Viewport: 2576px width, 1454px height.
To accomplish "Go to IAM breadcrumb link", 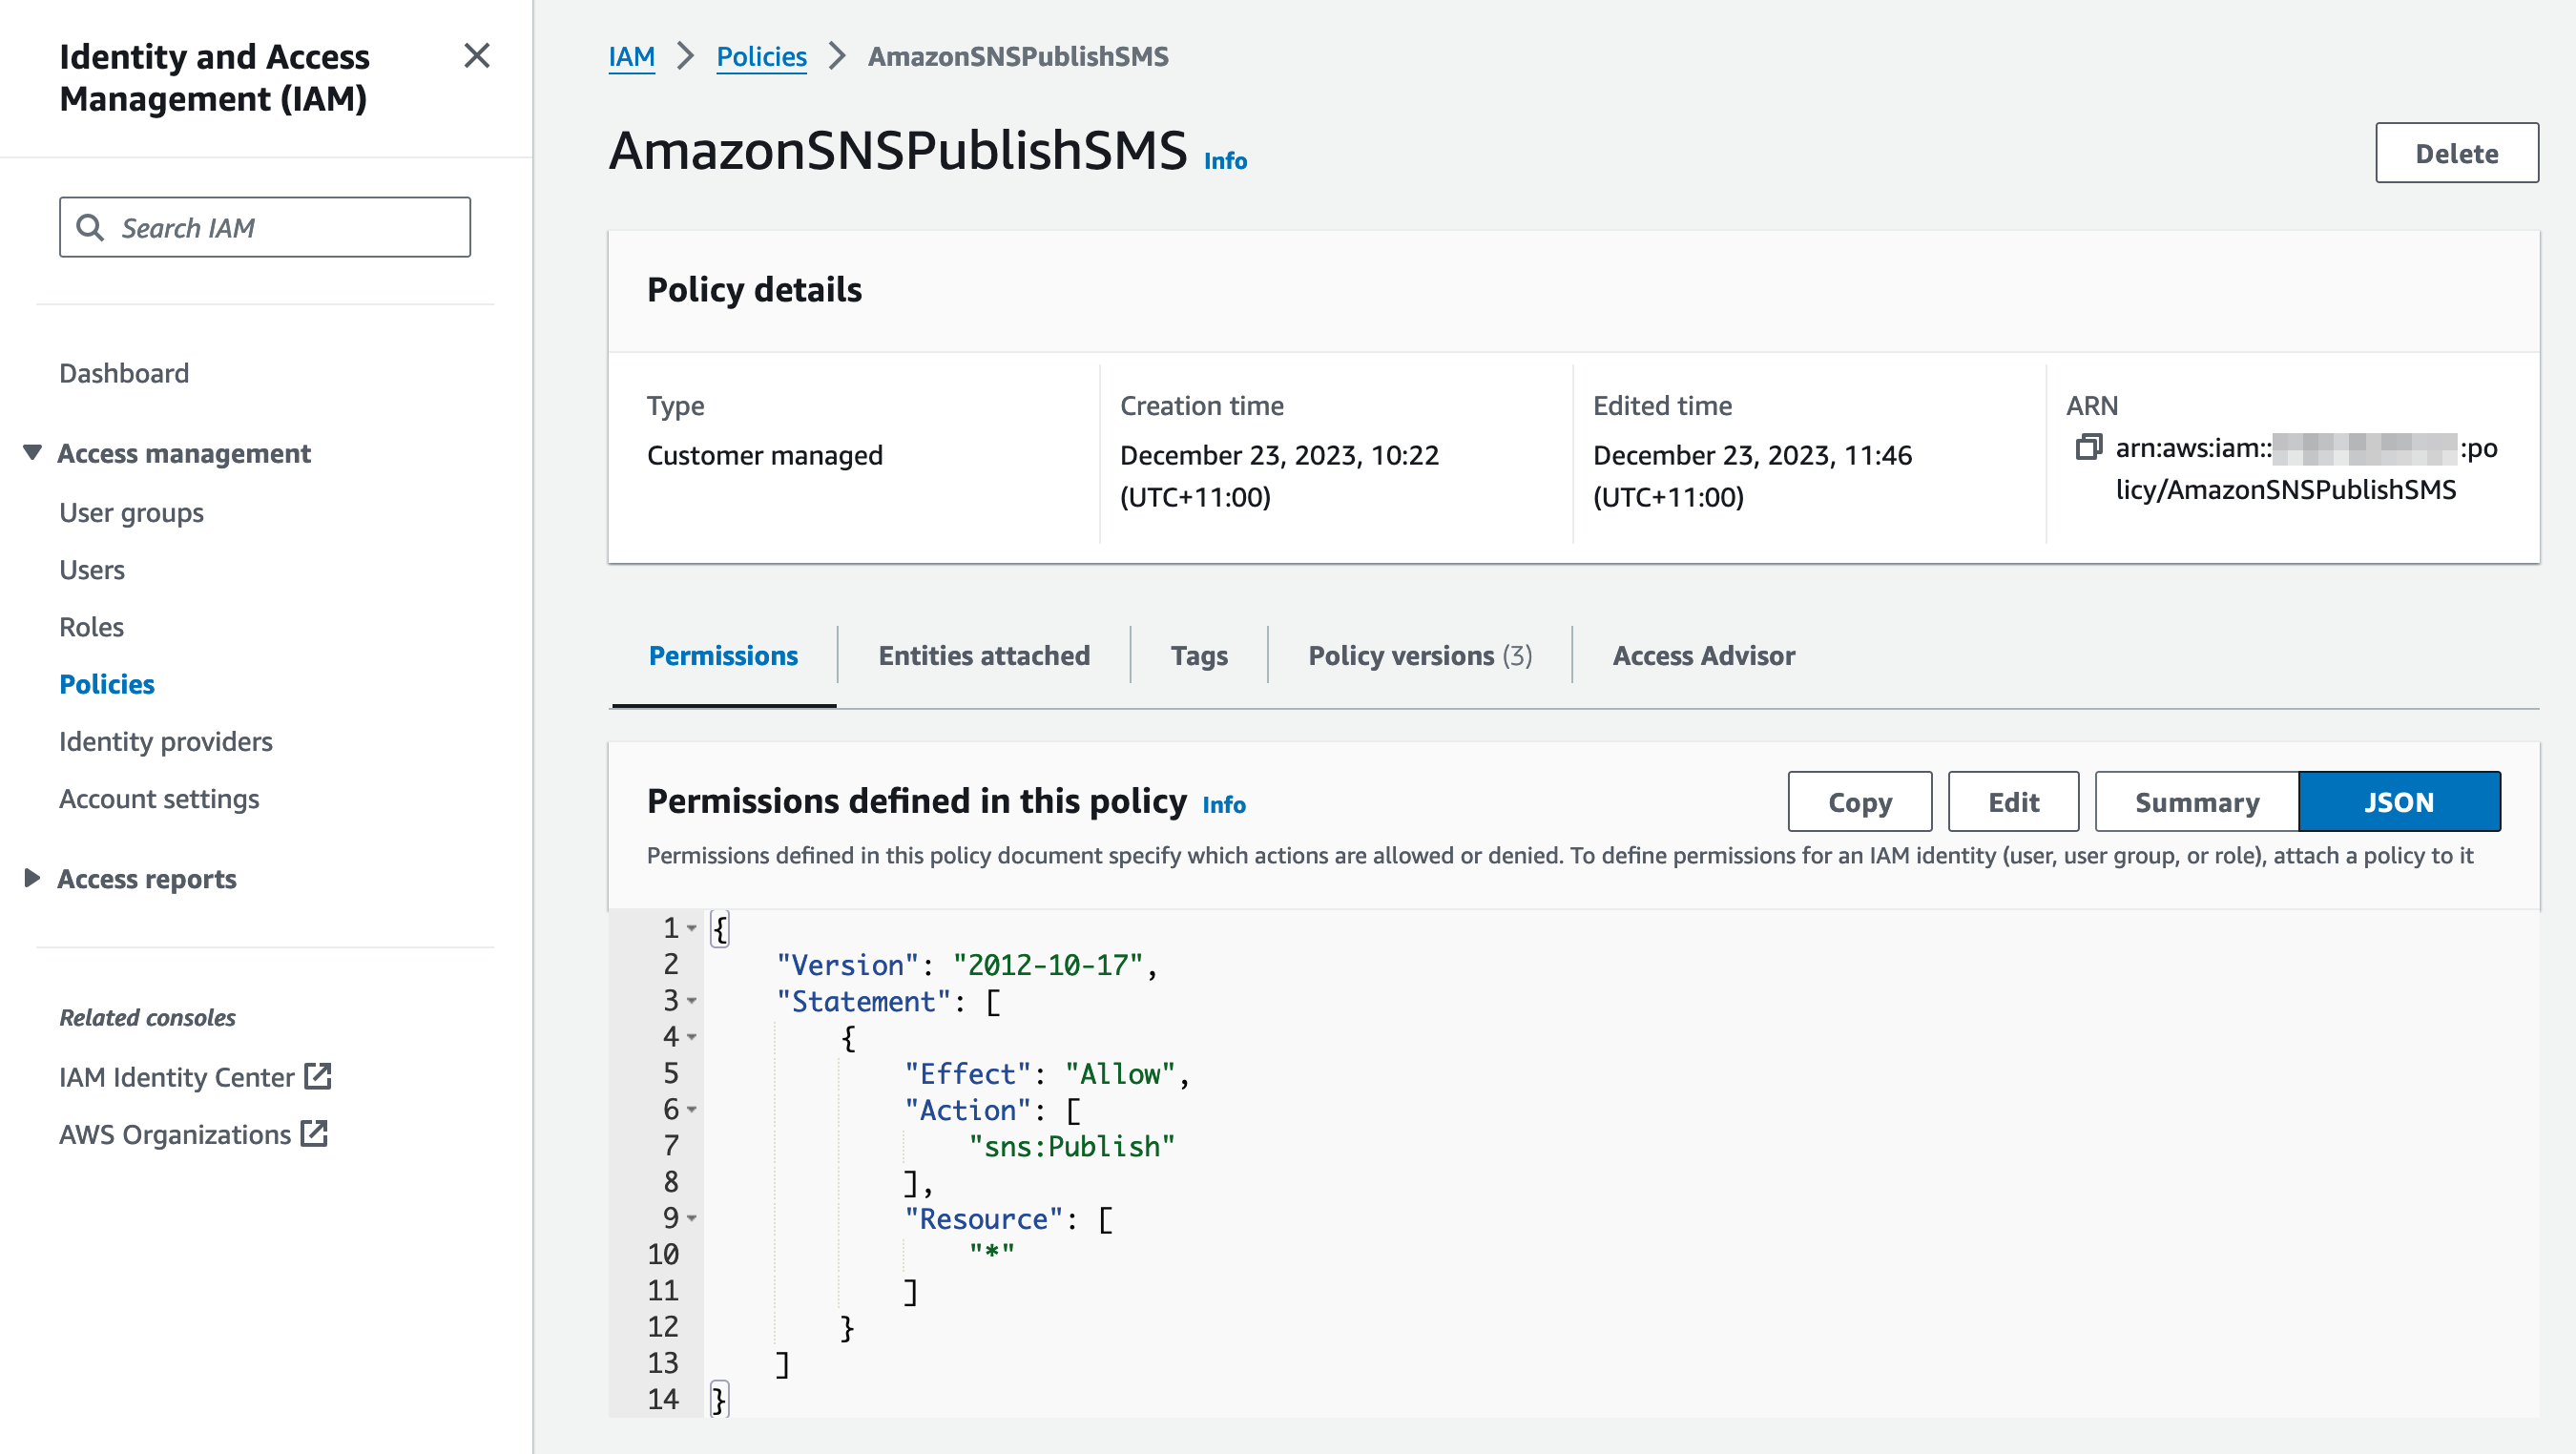I will click(x=631, y=56).
